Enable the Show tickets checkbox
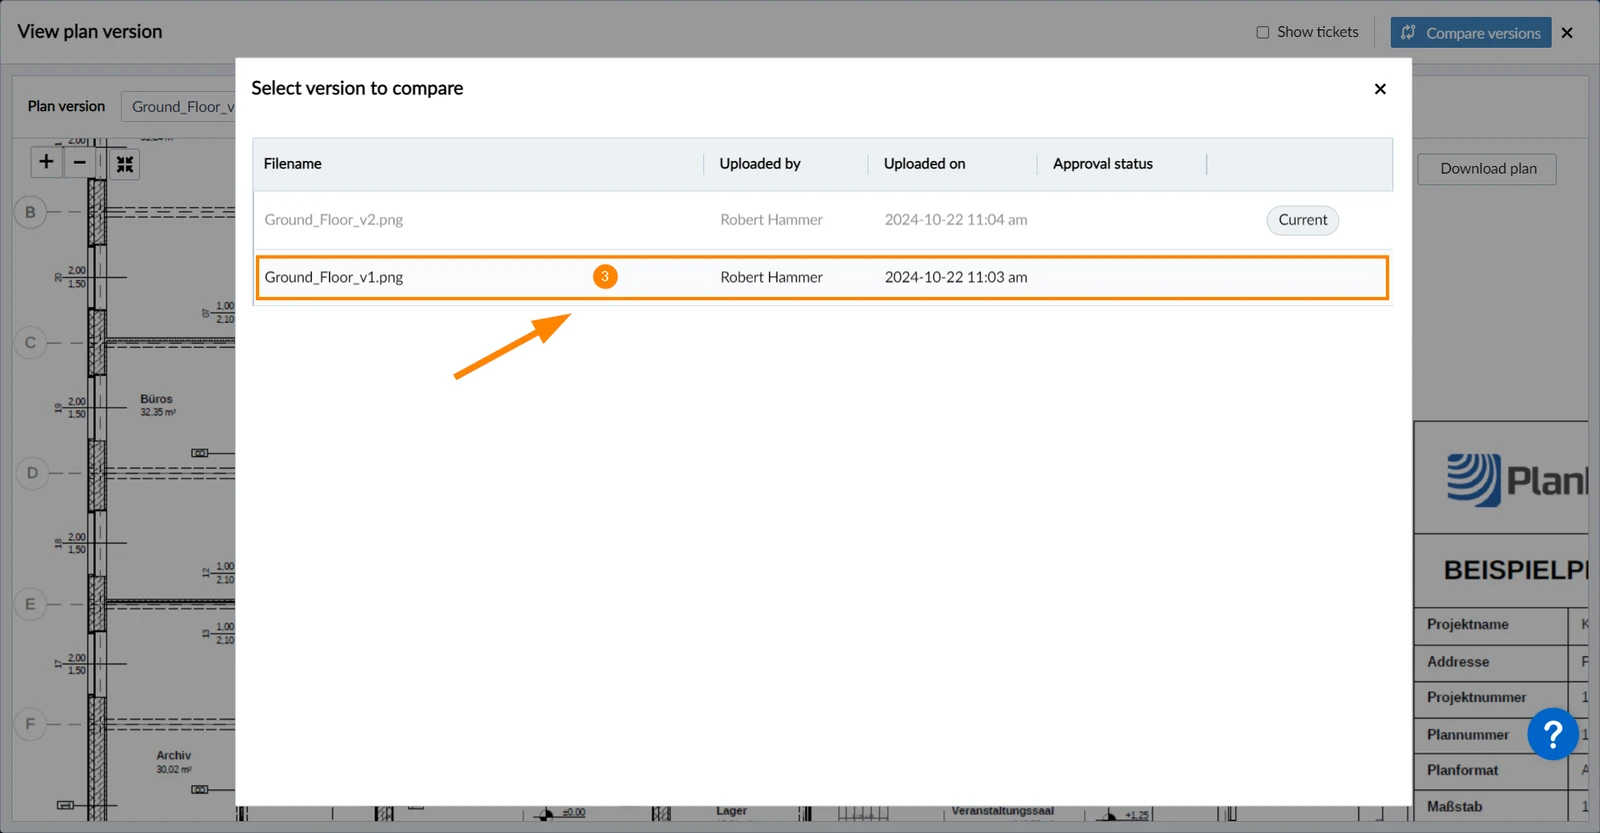The height and width of the screenshot is (833, 1600). coord(1263,32)
